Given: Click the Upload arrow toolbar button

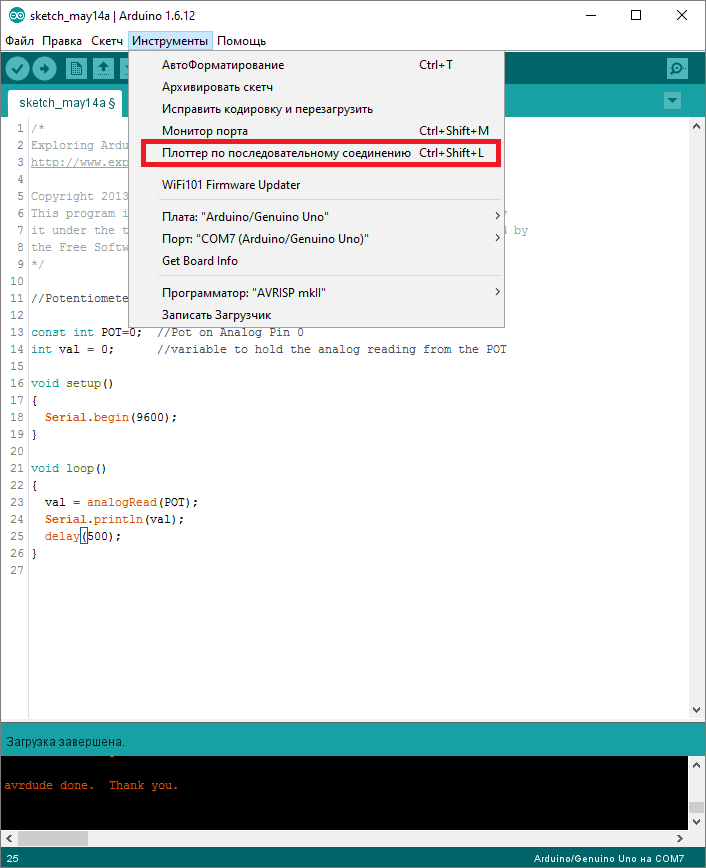Looking at the screenshot, I should [45, 69].
